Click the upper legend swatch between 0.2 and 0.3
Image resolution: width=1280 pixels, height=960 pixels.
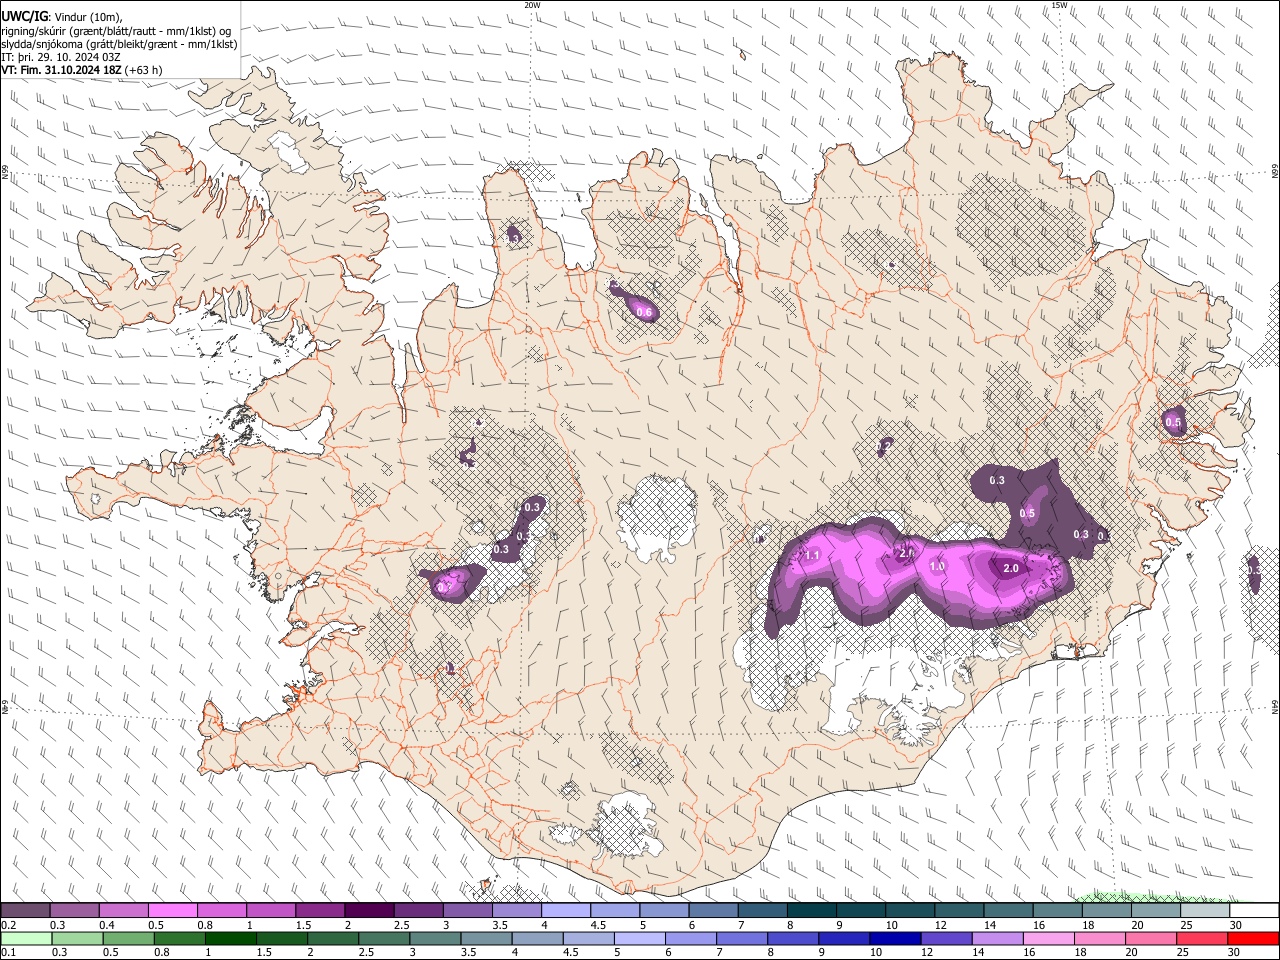[25, 911]
